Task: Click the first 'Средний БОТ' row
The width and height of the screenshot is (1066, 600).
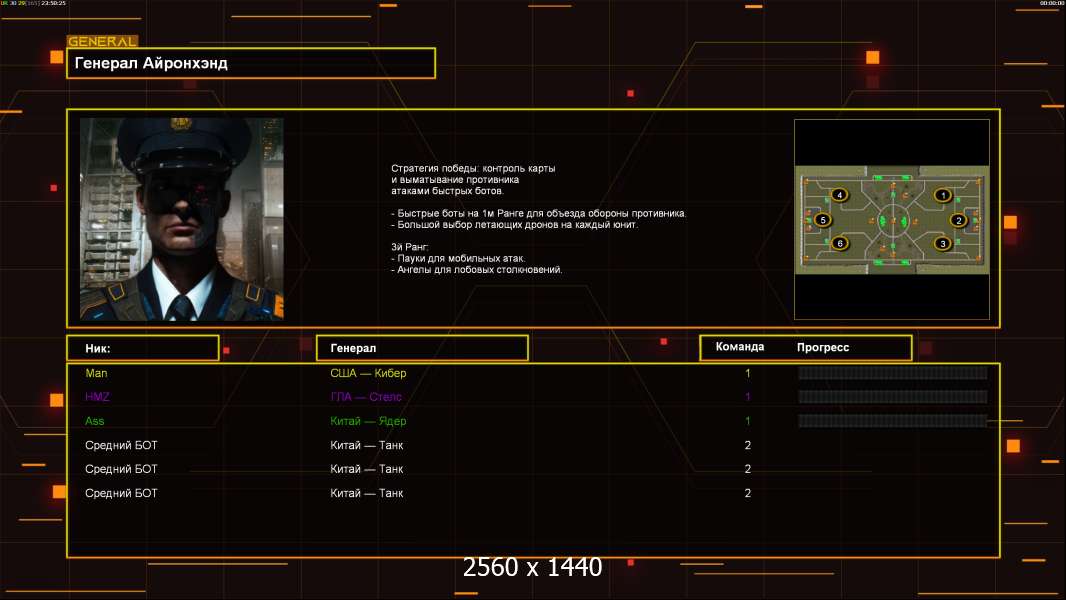Action: coord(121,445)
